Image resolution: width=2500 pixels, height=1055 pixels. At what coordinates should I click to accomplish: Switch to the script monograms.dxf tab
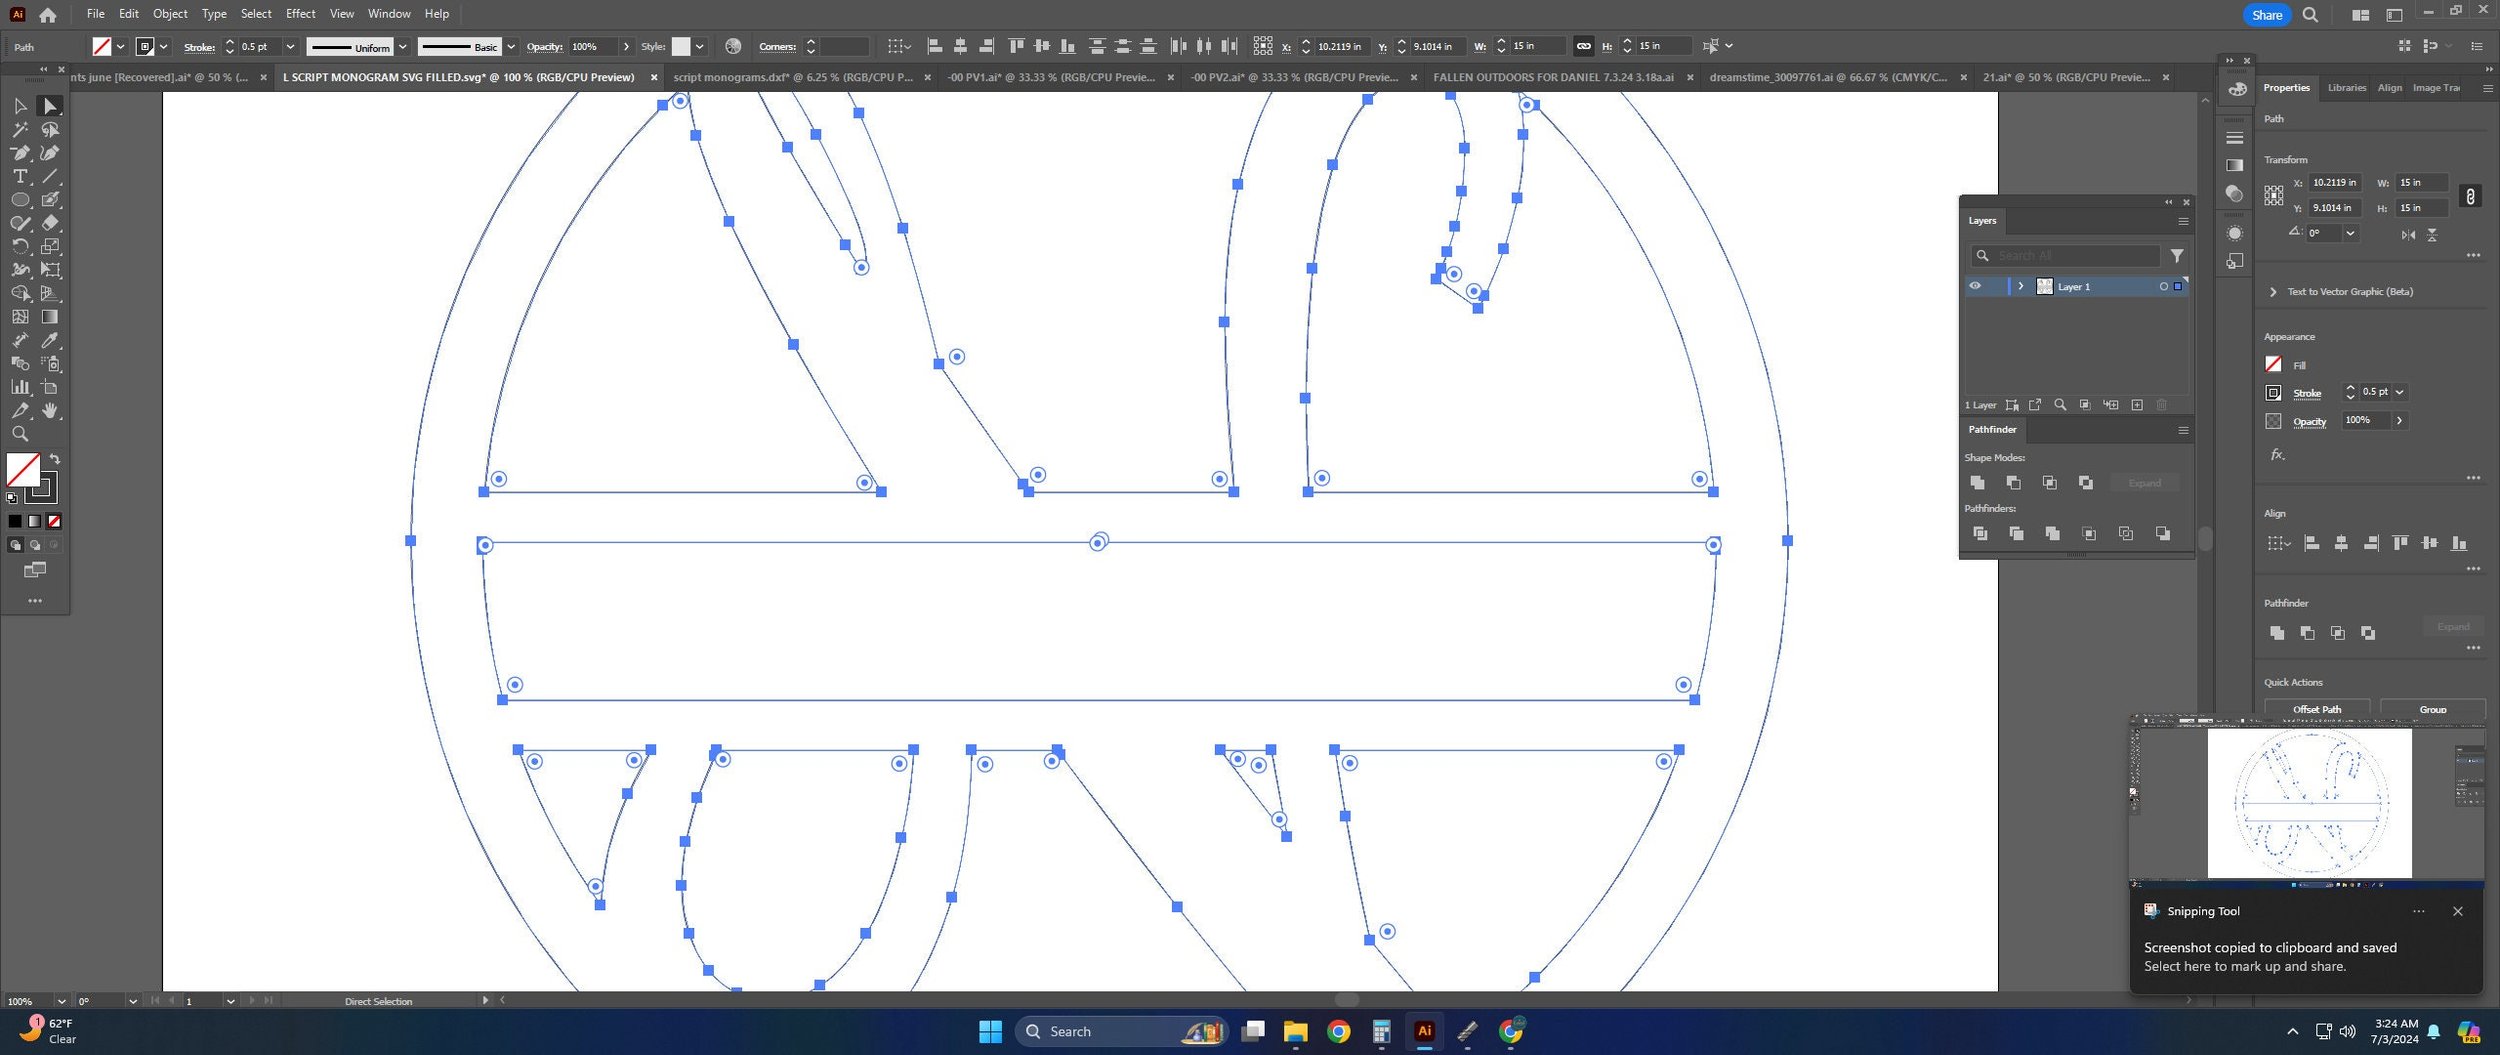(x=793, y=77)
